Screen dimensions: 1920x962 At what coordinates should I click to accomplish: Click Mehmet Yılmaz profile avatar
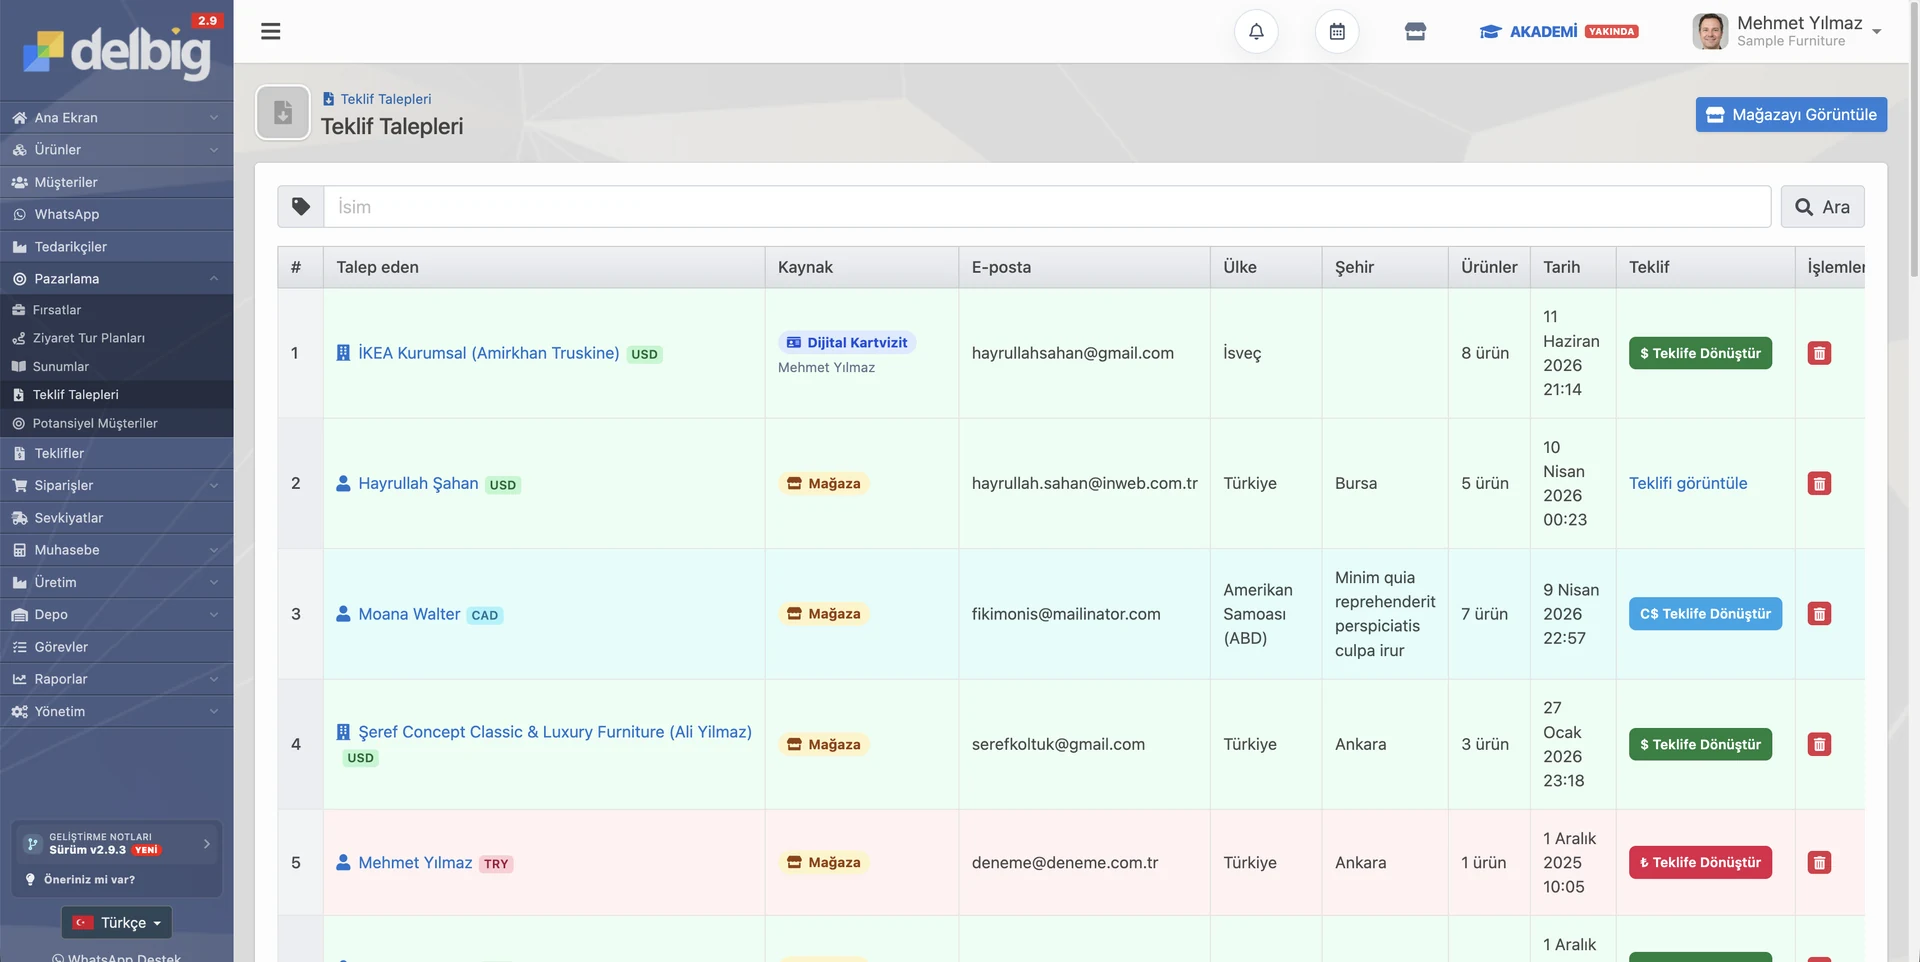click(1710, 31)
